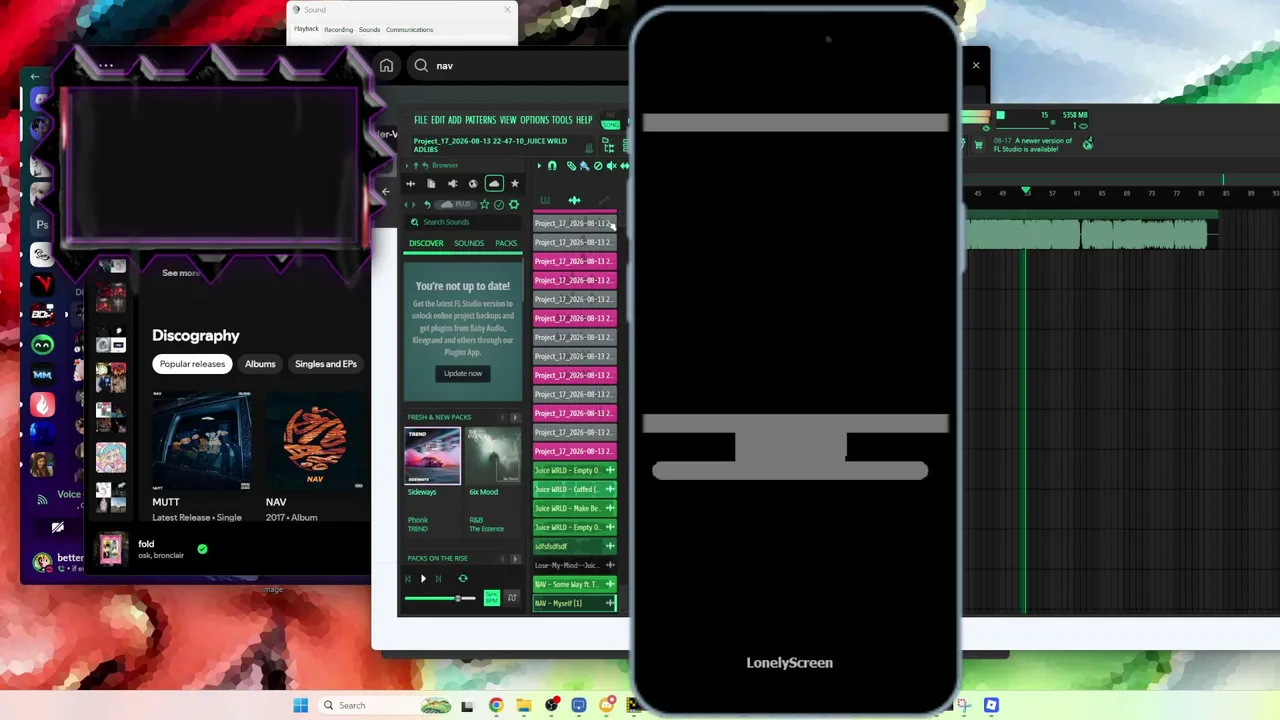
Task: Click the PLUS cloud badge
Action: click(x=455, y=204)
